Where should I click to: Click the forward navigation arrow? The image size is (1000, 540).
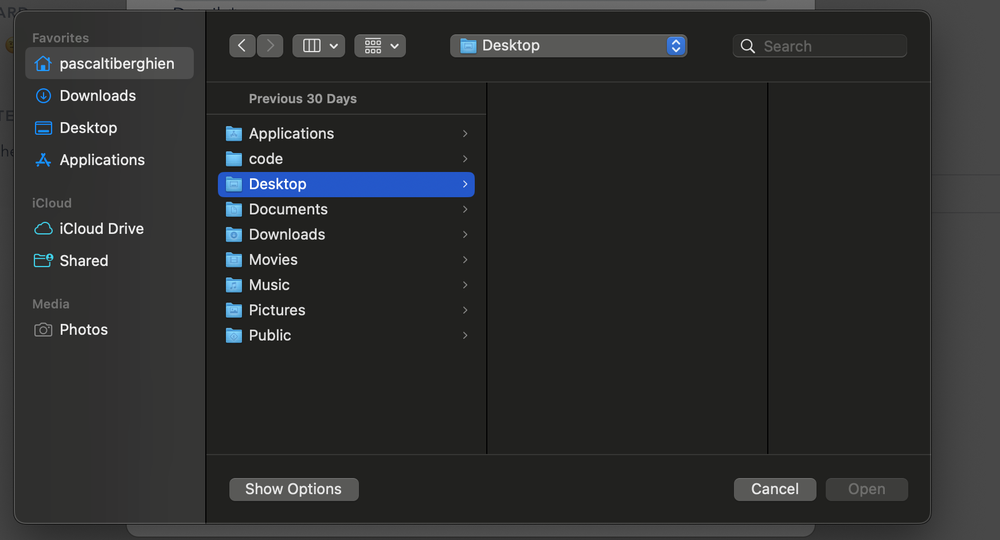pyautogui.click(x=270, y=46)
